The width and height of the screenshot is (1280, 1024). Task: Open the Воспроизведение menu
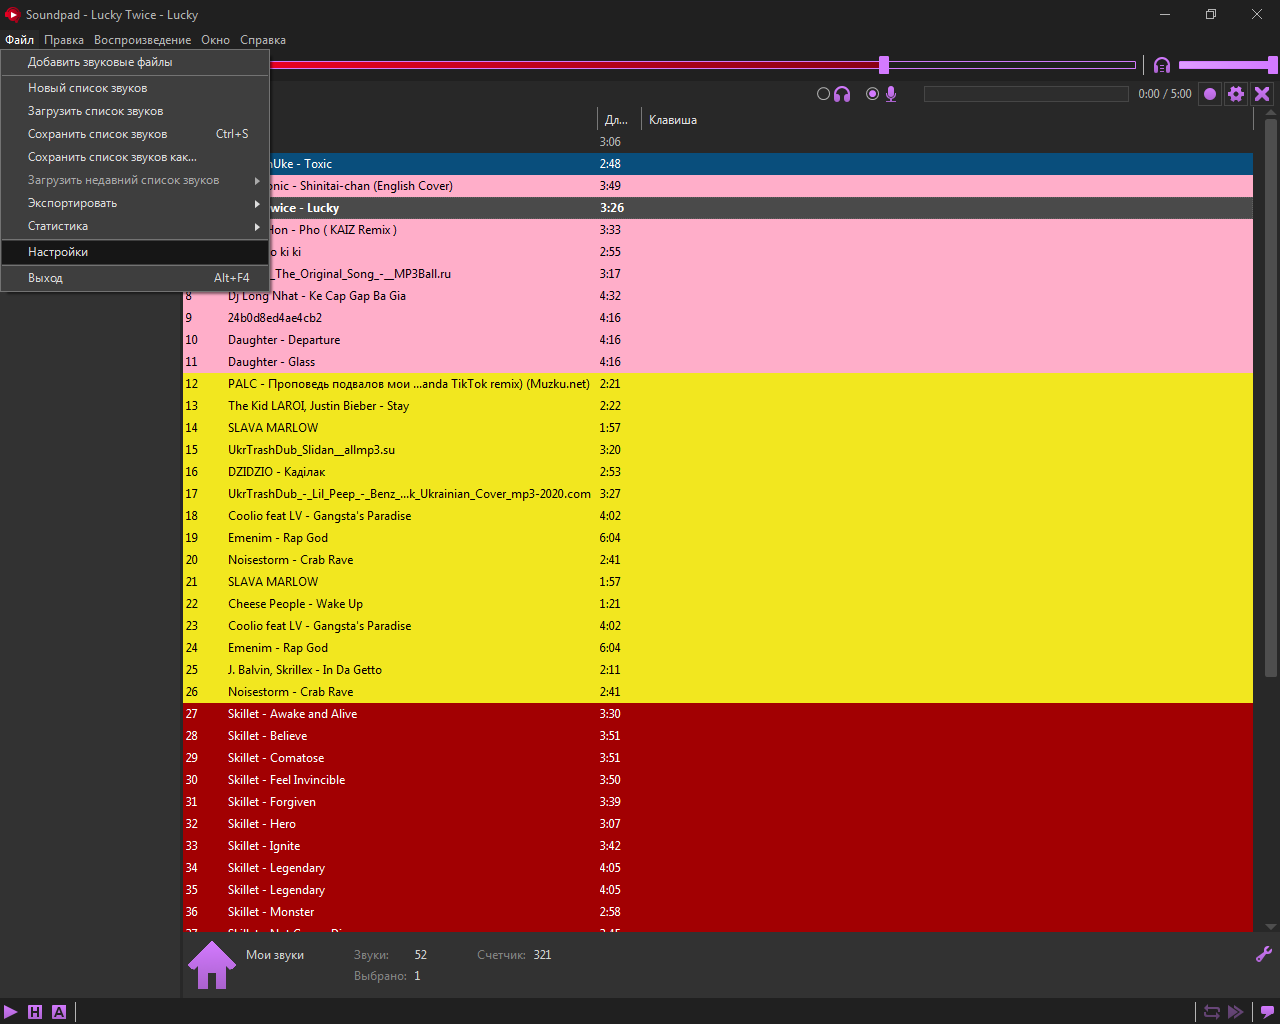click(142, 40)
